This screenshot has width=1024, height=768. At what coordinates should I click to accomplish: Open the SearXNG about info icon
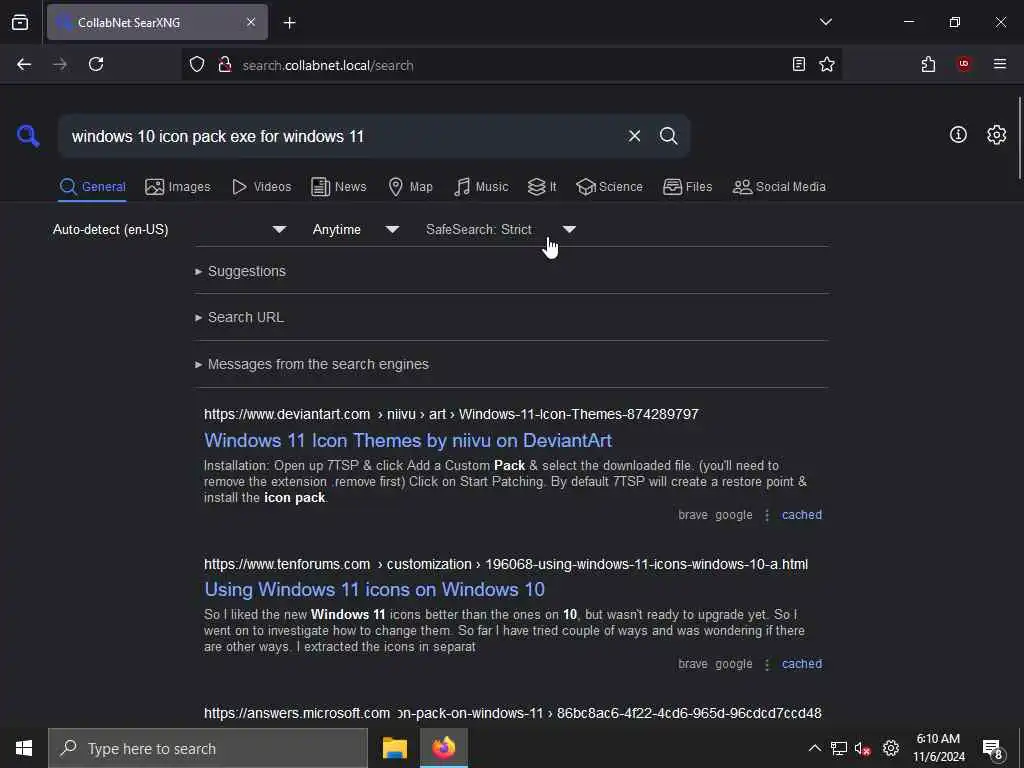(x=957, y=135)
